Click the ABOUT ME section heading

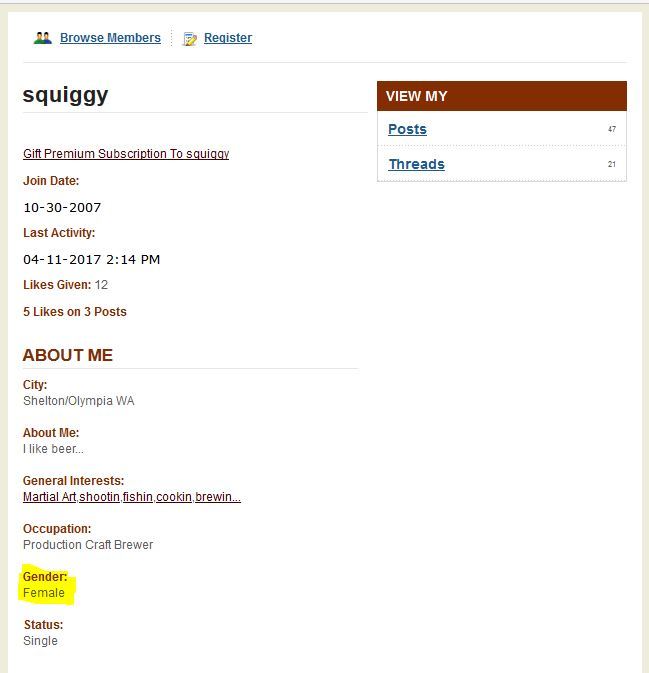68,355
